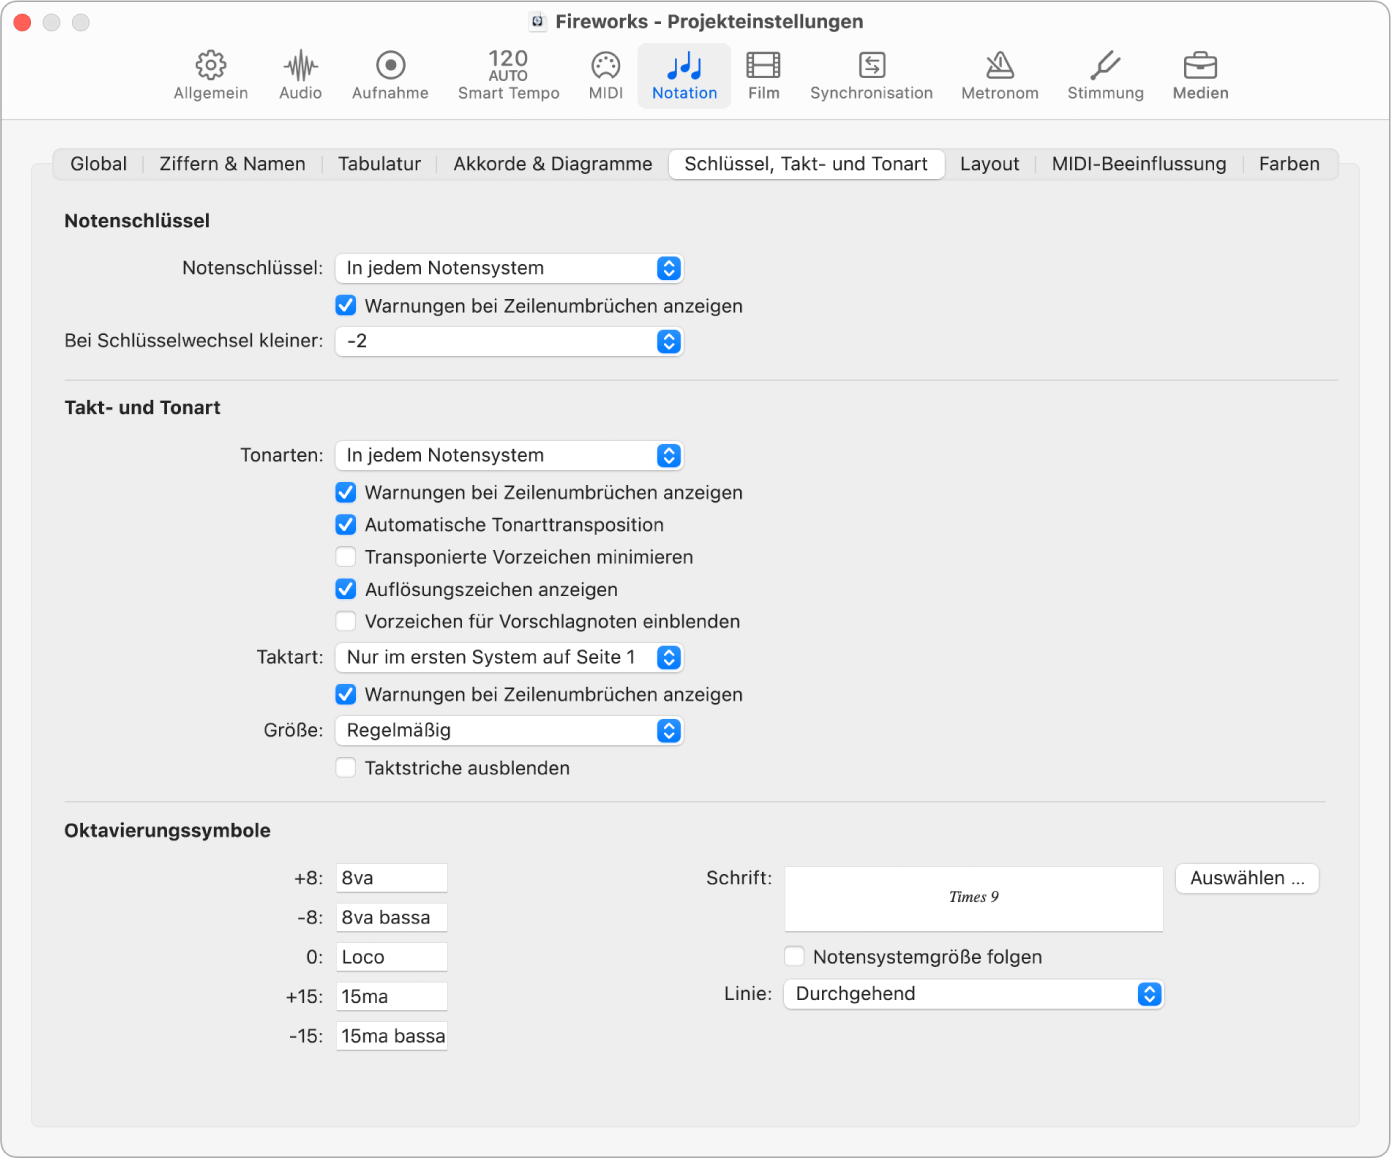
Task: Enable Transponierte Vorzeichen minimieren
Action: [346, 557]
